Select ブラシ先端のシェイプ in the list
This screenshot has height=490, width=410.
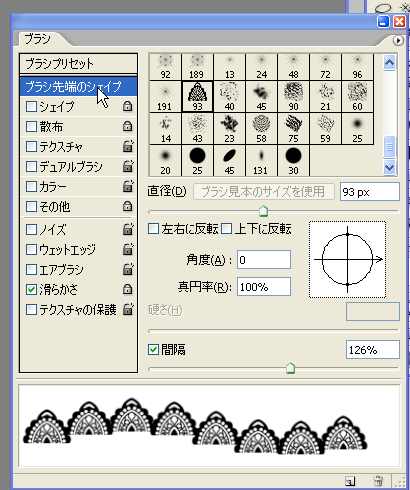tap(79, 87)
